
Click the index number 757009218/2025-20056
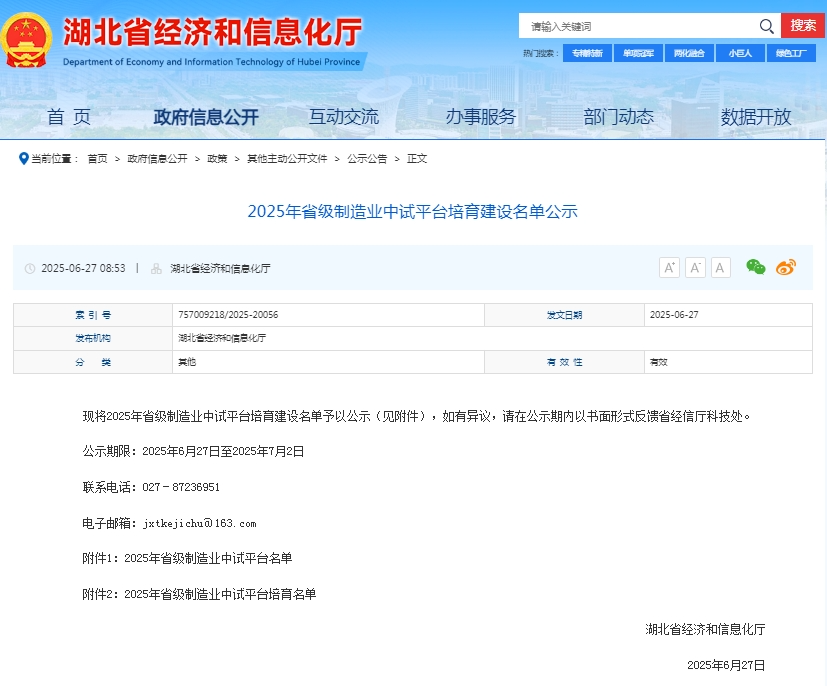pyautogui.click(x=228, y=315)
